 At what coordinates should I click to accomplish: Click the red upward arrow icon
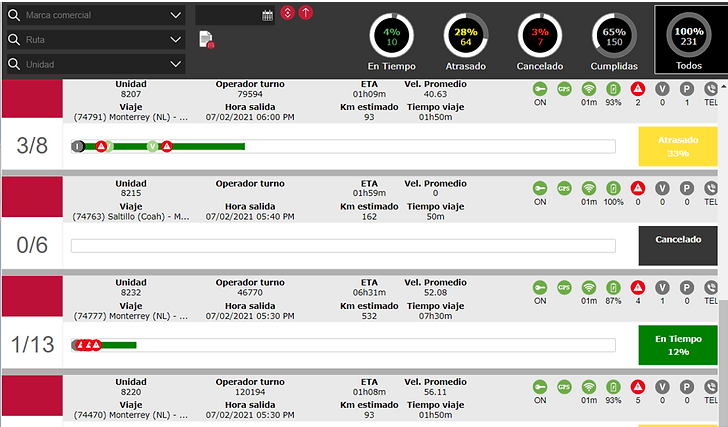pyautogui.click(x=306, y=13)
